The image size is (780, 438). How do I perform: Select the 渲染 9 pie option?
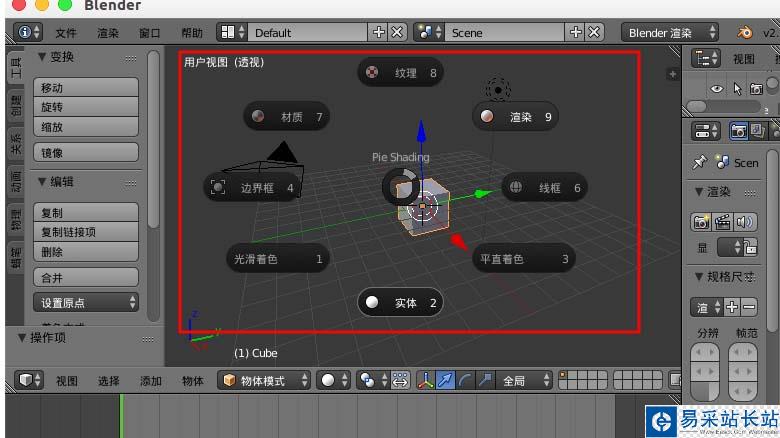coord(515,116)
